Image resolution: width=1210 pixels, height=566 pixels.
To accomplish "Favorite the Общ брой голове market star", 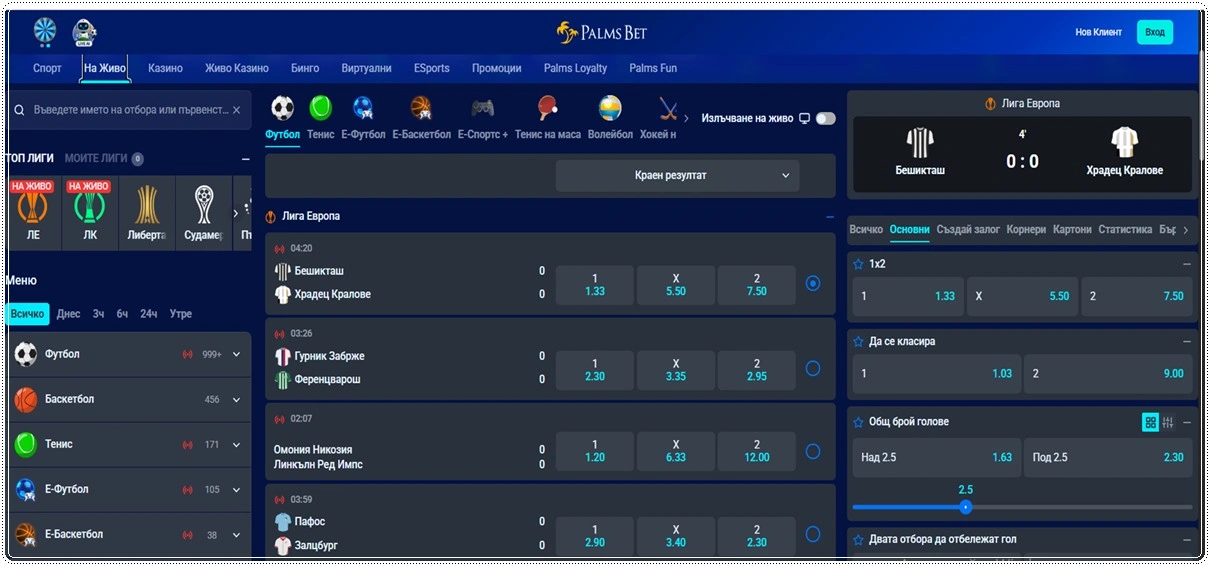I will point(857,422).
